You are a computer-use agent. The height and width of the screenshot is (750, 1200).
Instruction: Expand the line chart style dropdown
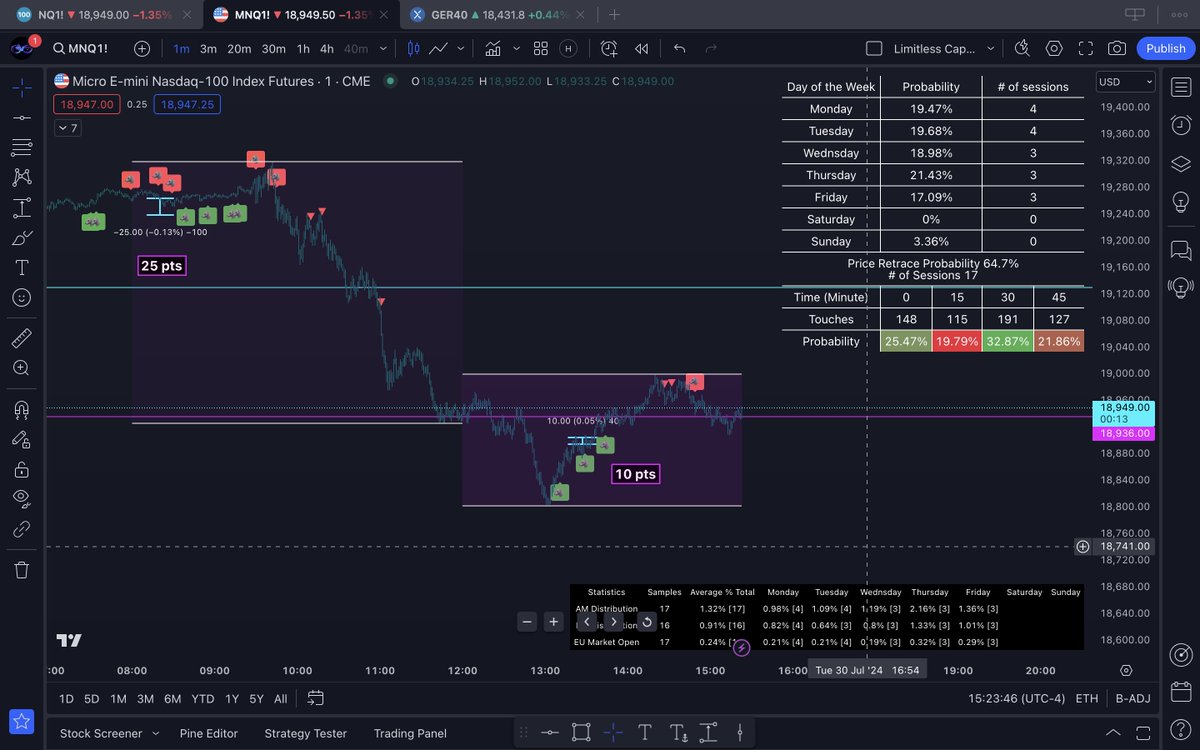coord(461,48)
